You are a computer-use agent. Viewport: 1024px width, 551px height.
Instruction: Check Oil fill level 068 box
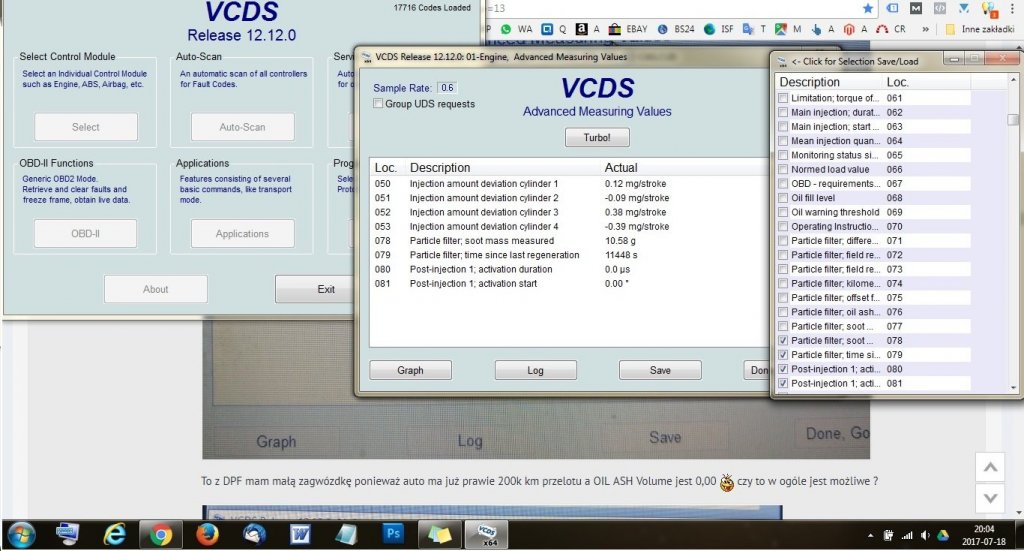pyautogui.click(x=783, y=198)
